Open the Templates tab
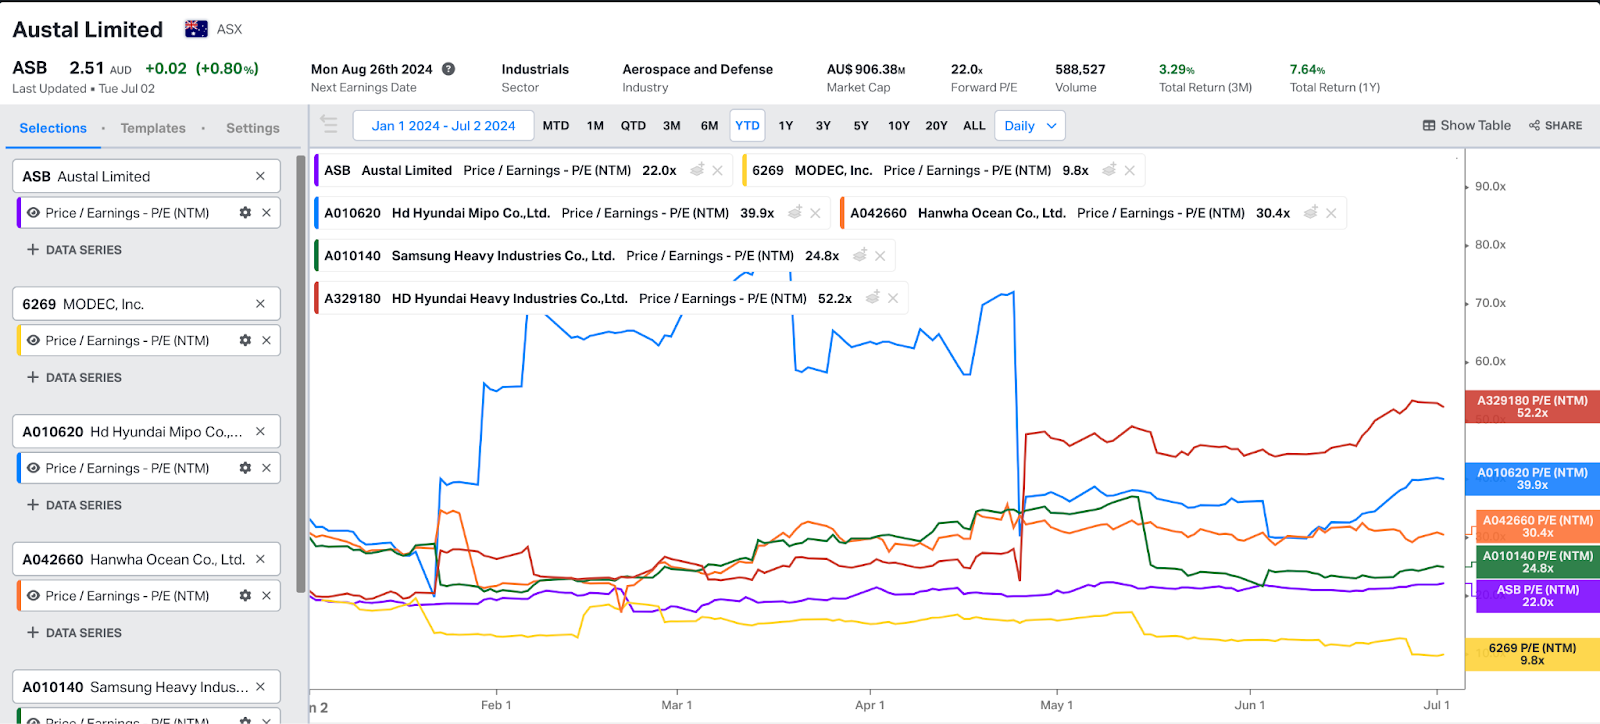1600x724 pixels. [153, 128]
